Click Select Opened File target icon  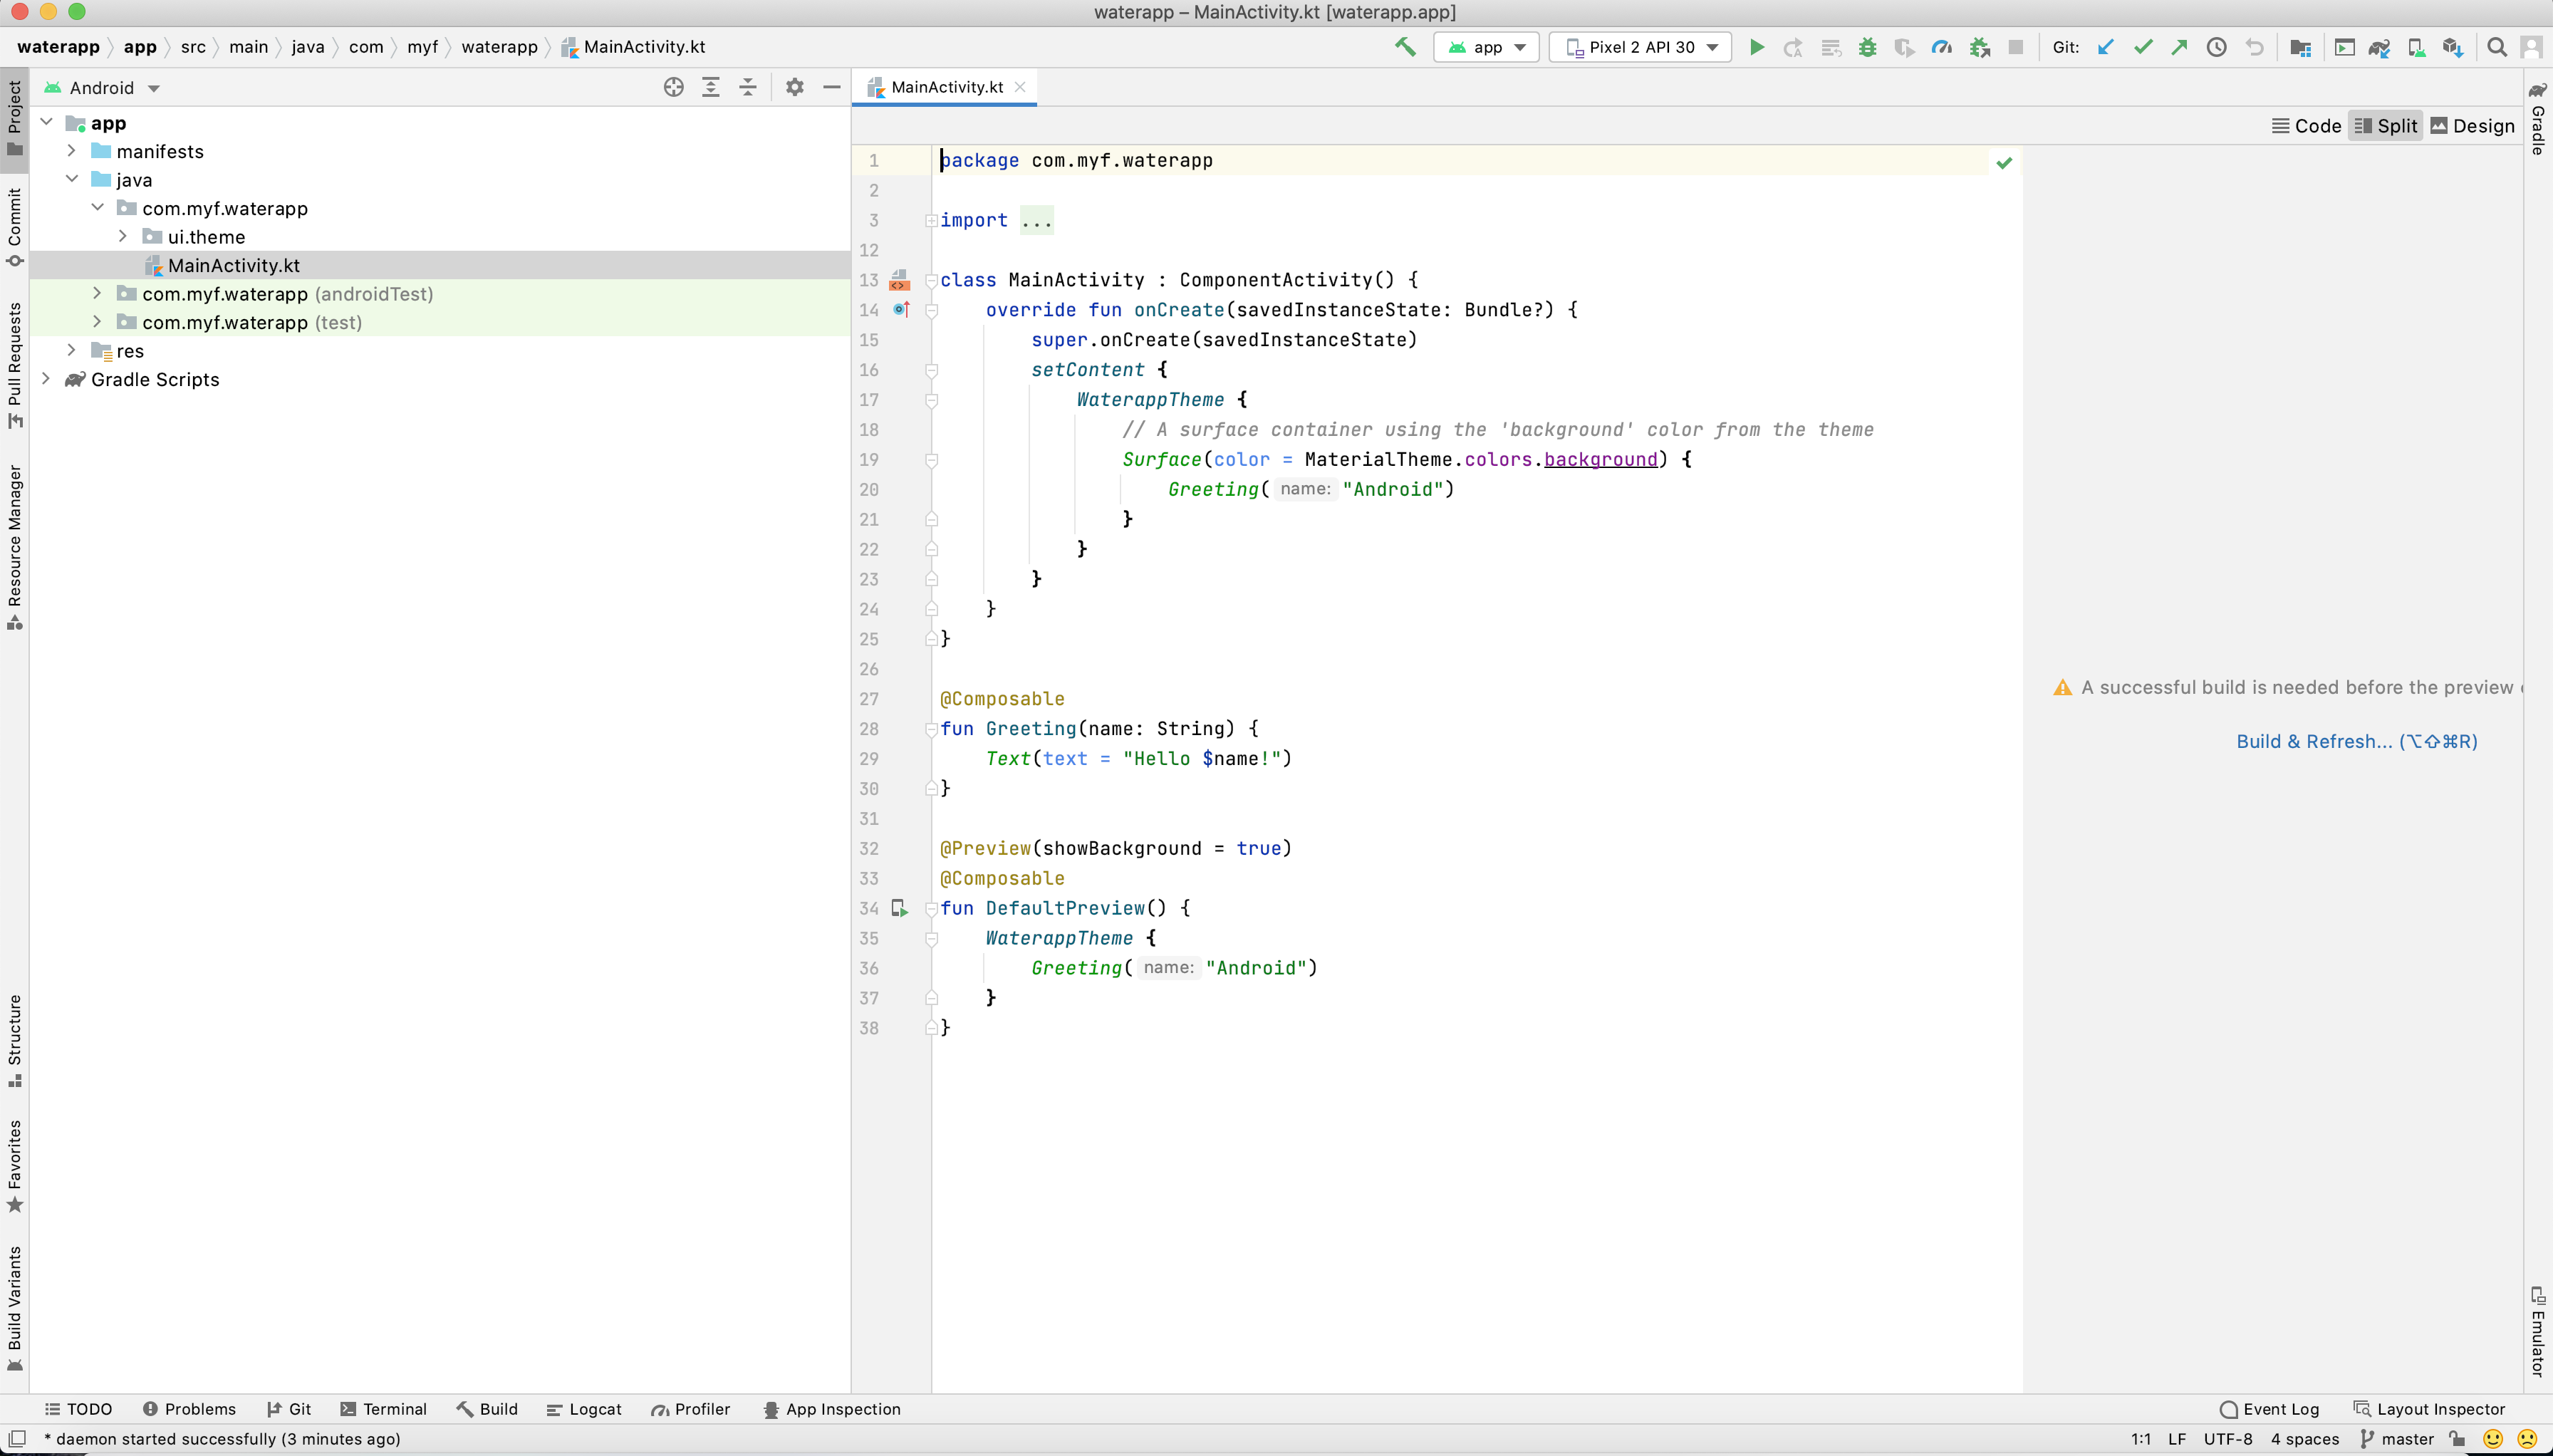coord(673,88)
